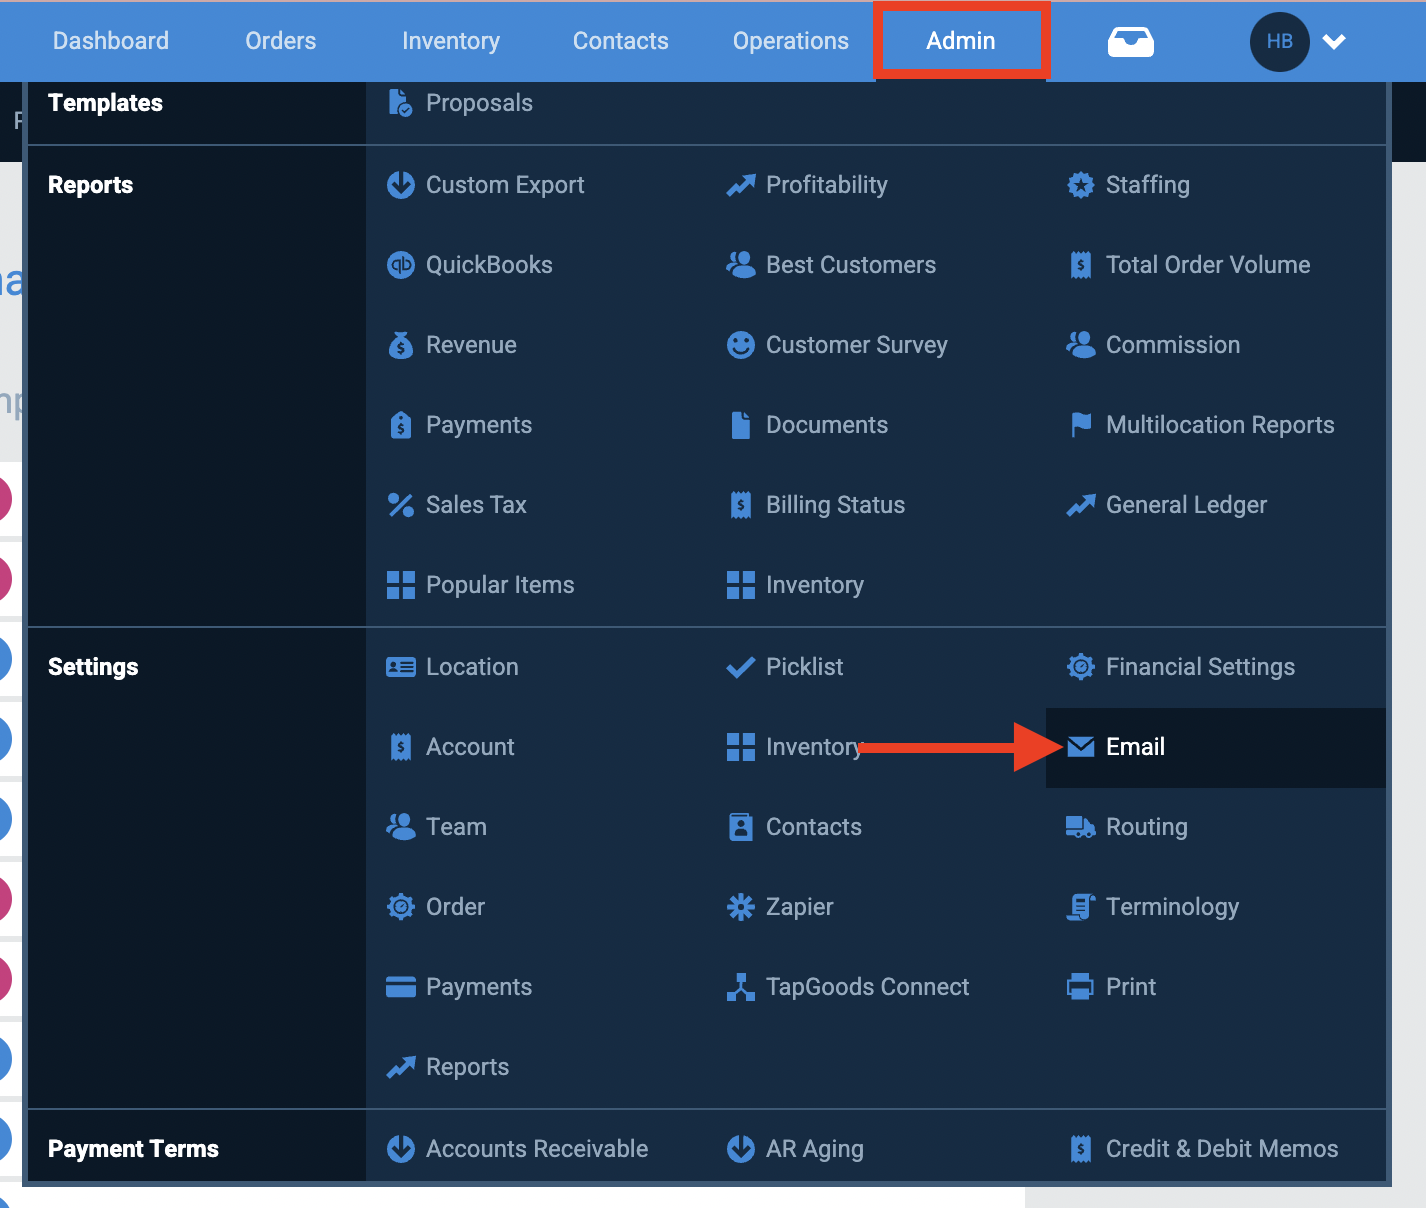Click the Best Customers people icon
Screen dimensions: 1426x1208
(741, 265)
